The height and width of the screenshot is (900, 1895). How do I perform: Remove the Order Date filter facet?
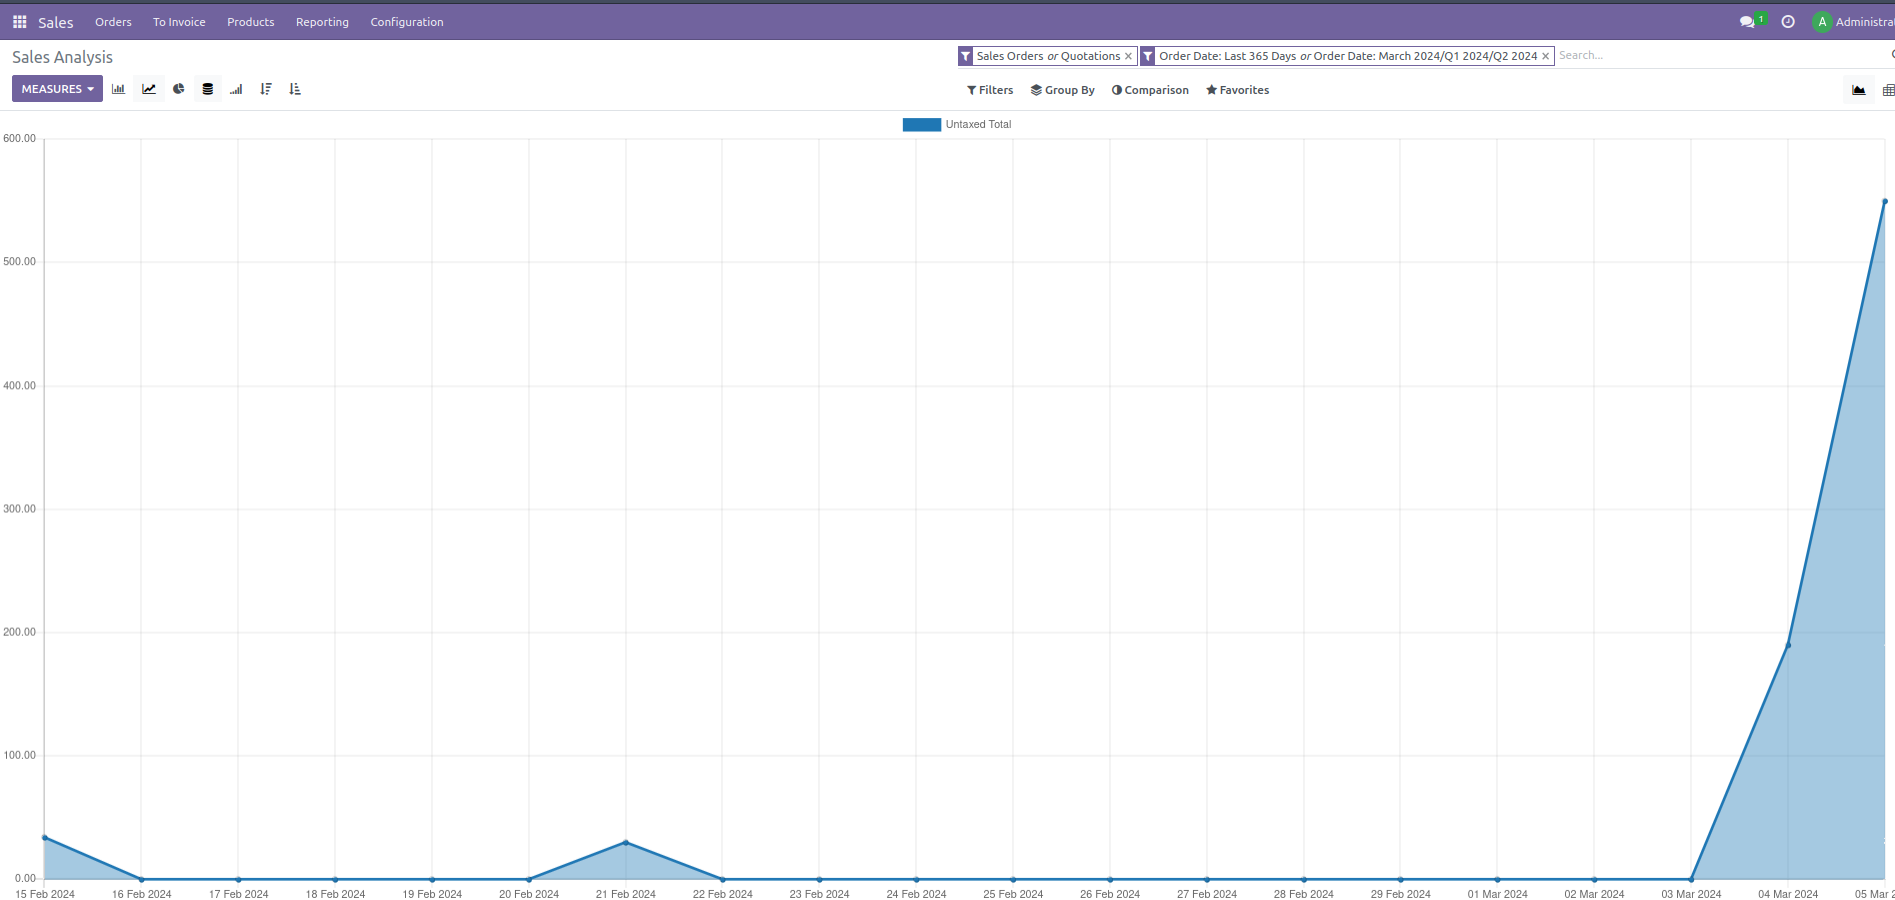(1545, 56)
